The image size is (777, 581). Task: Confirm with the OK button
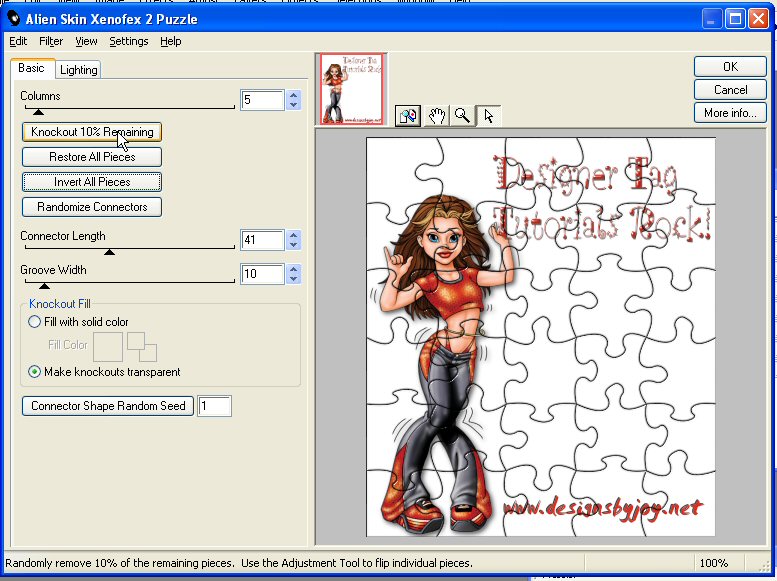[730, 66]
